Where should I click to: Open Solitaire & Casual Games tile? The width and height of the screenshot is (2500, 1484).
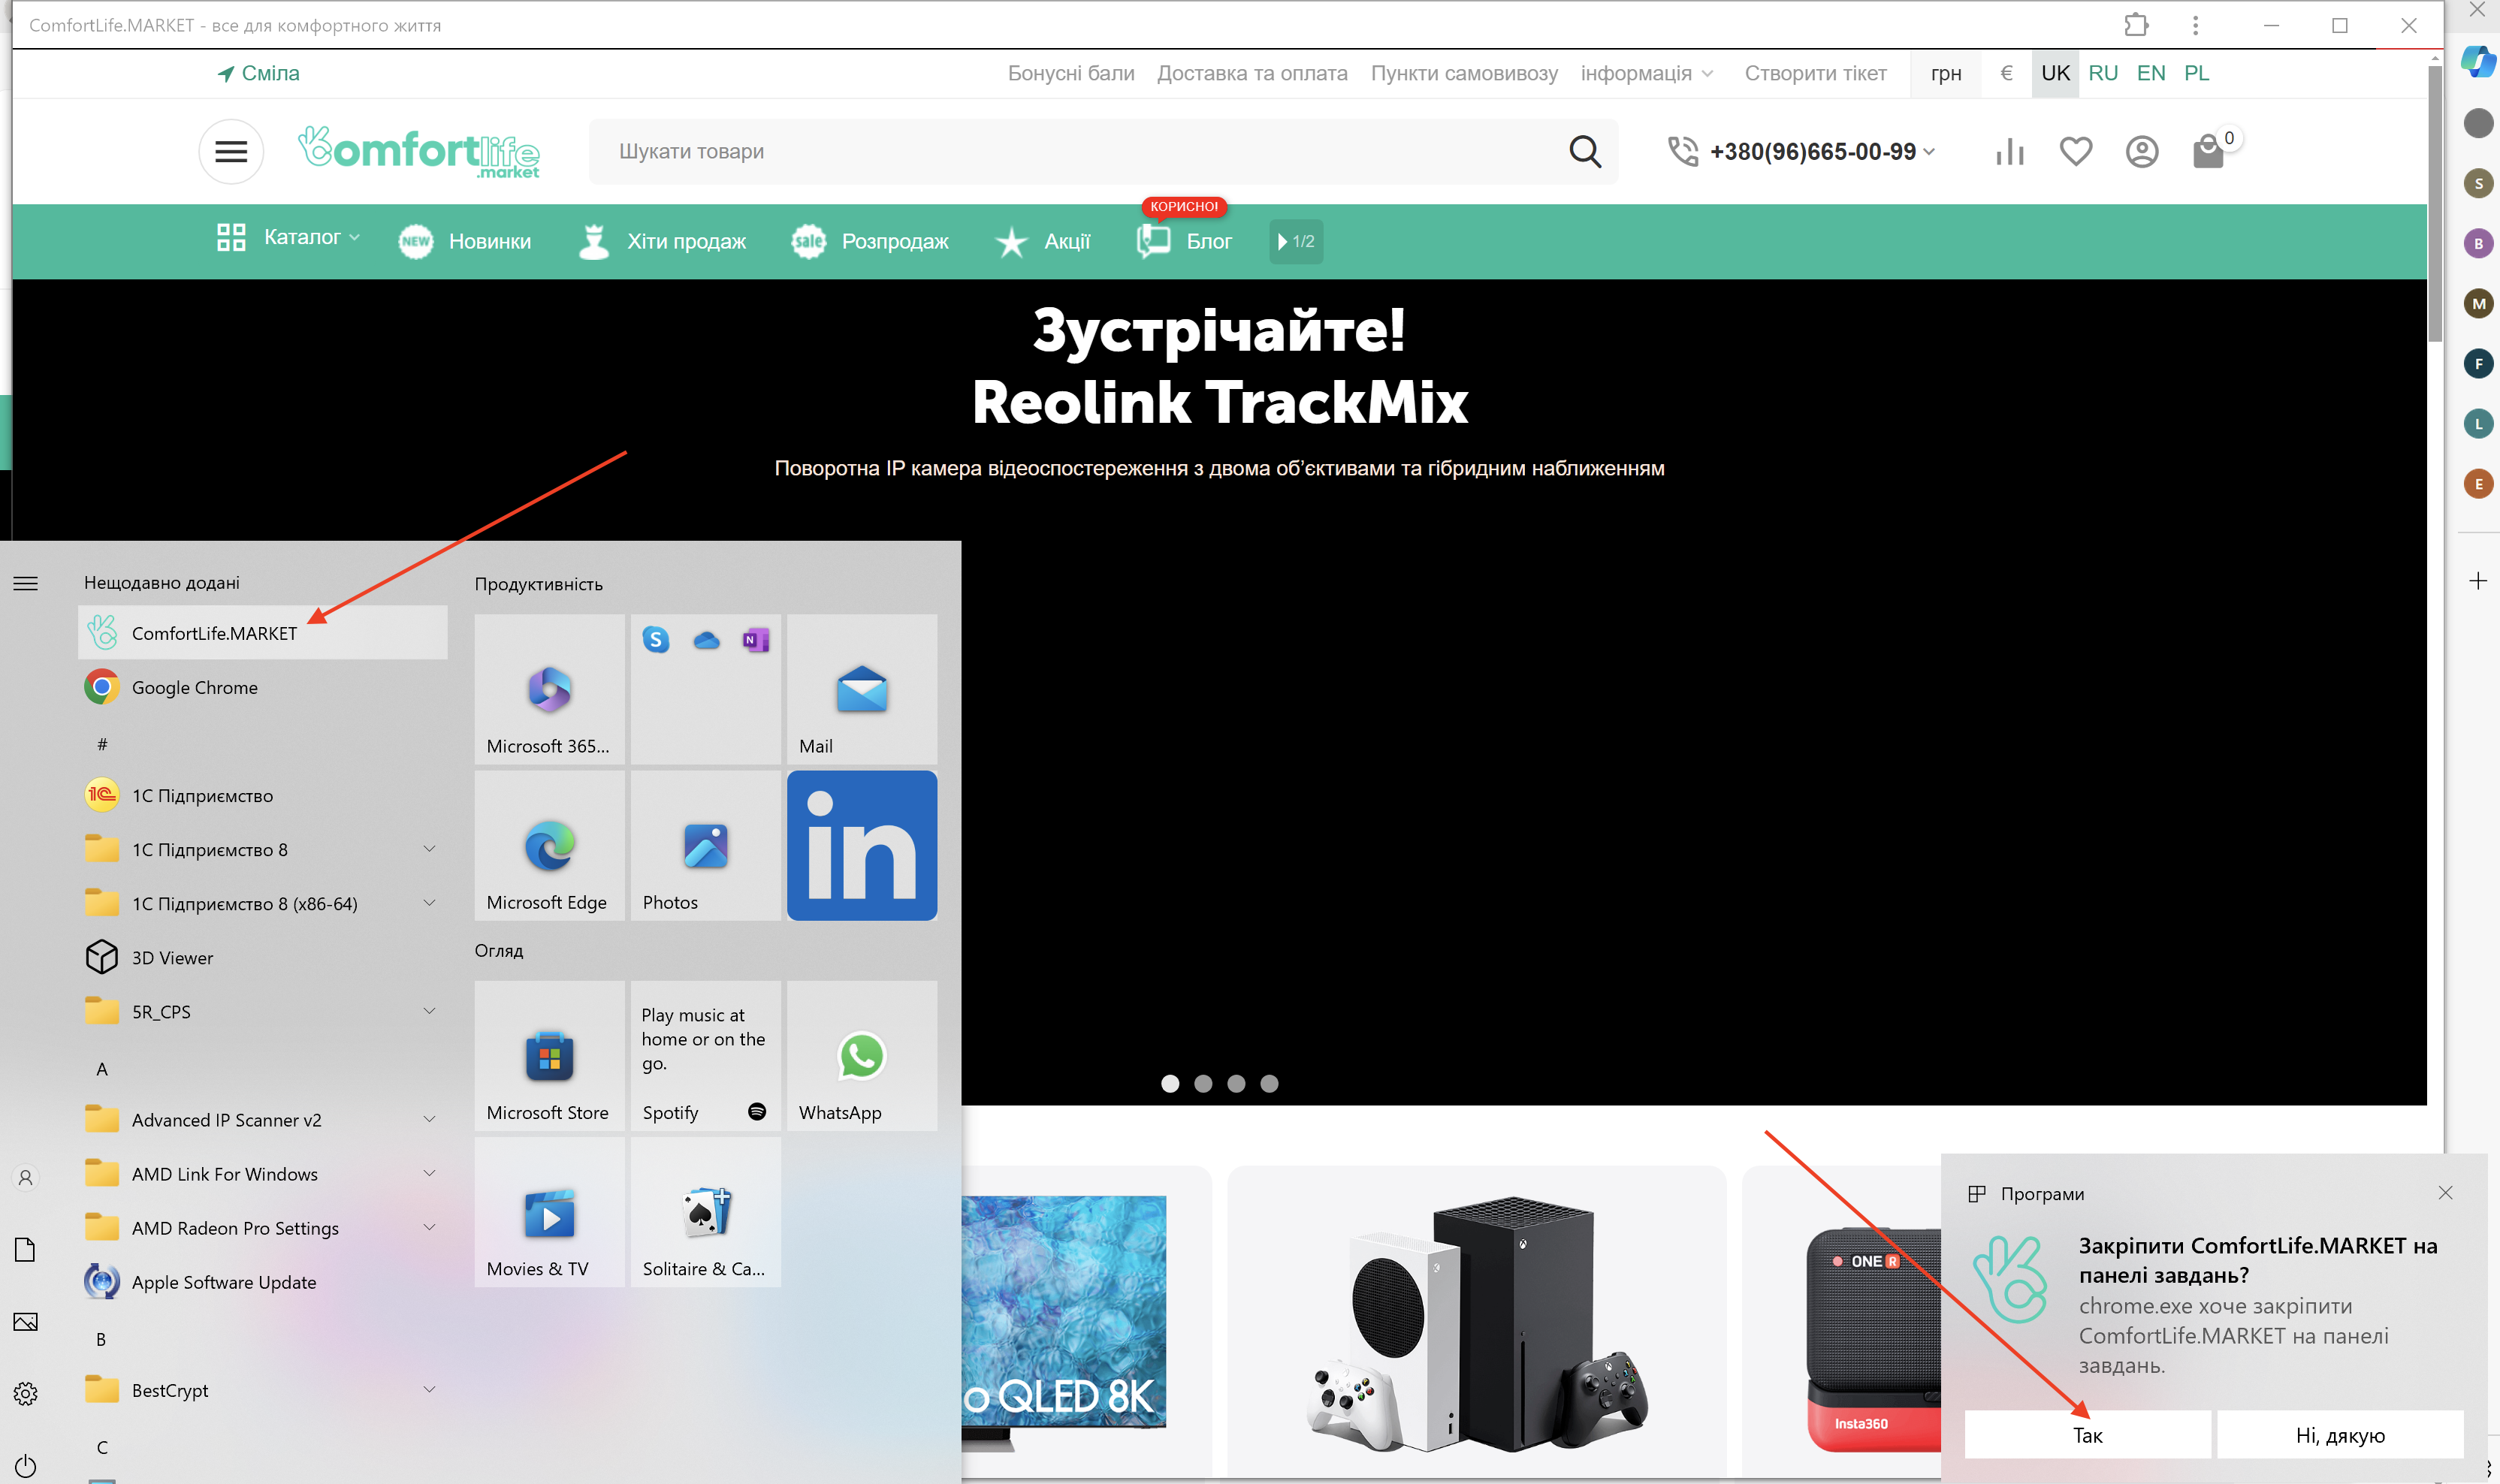[706, 1211]
